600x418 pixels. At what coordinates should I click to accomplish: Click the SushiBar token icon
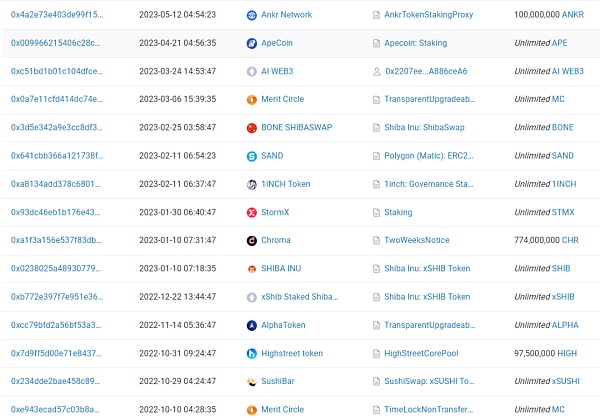[x=251, y=382]
